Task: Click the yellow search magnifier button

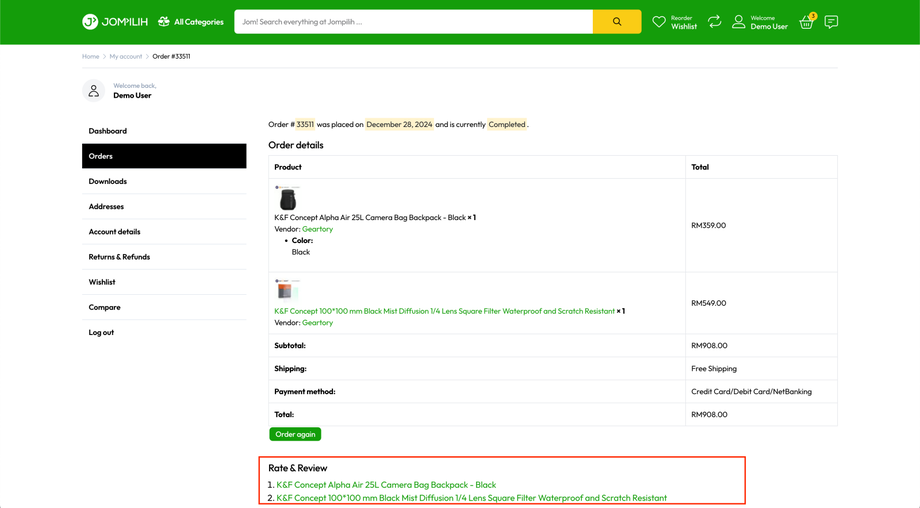Action: (616, 21)
